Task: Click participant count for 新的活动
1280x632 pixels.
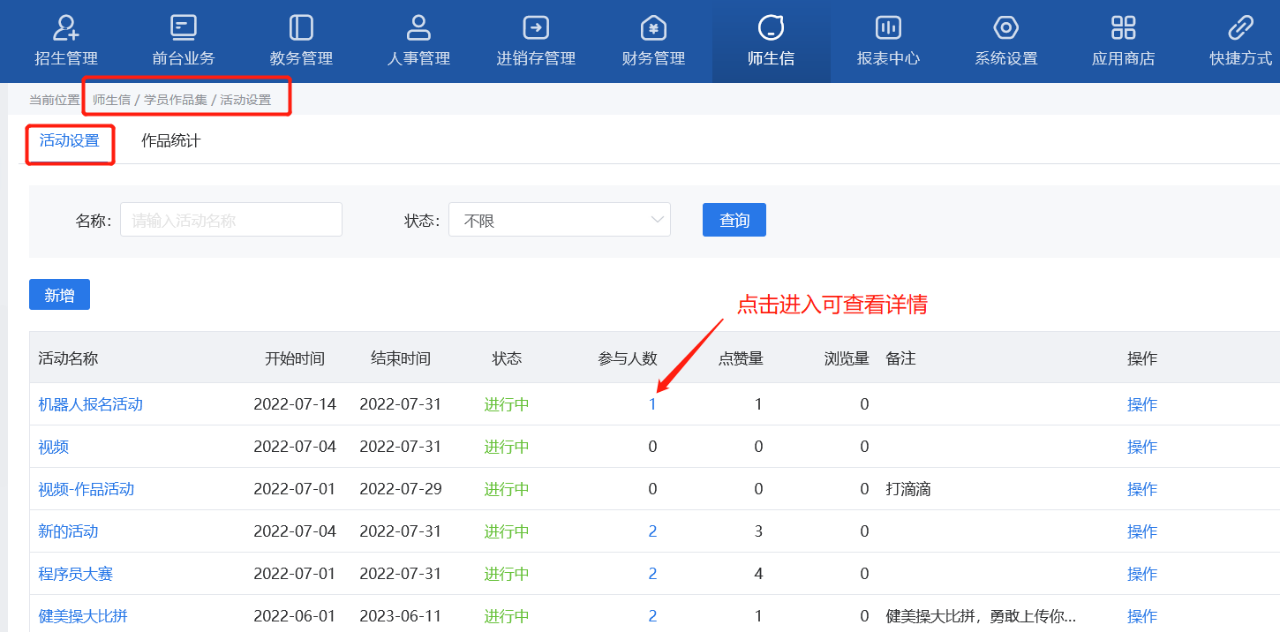Action: tap(653, 532)
